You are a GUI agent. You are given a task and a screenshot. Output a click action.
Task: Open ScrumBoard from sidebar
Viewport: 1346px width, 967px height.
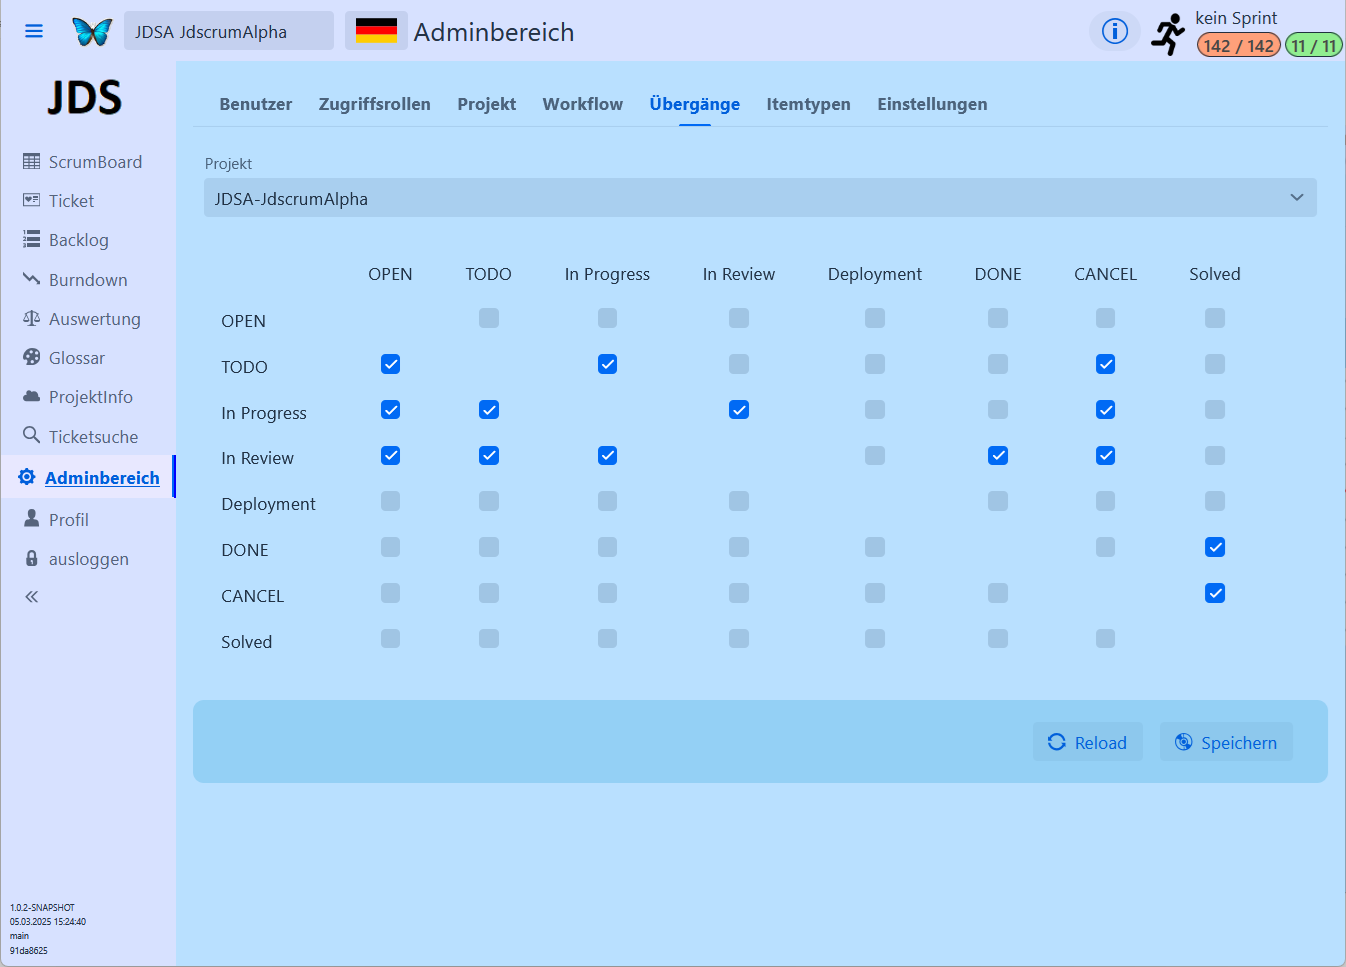95,162
